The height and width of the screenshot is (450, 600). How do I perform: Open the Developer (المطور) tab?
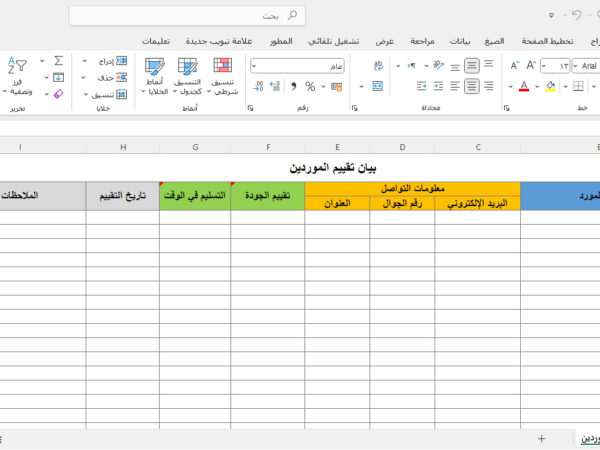point(281,41)
